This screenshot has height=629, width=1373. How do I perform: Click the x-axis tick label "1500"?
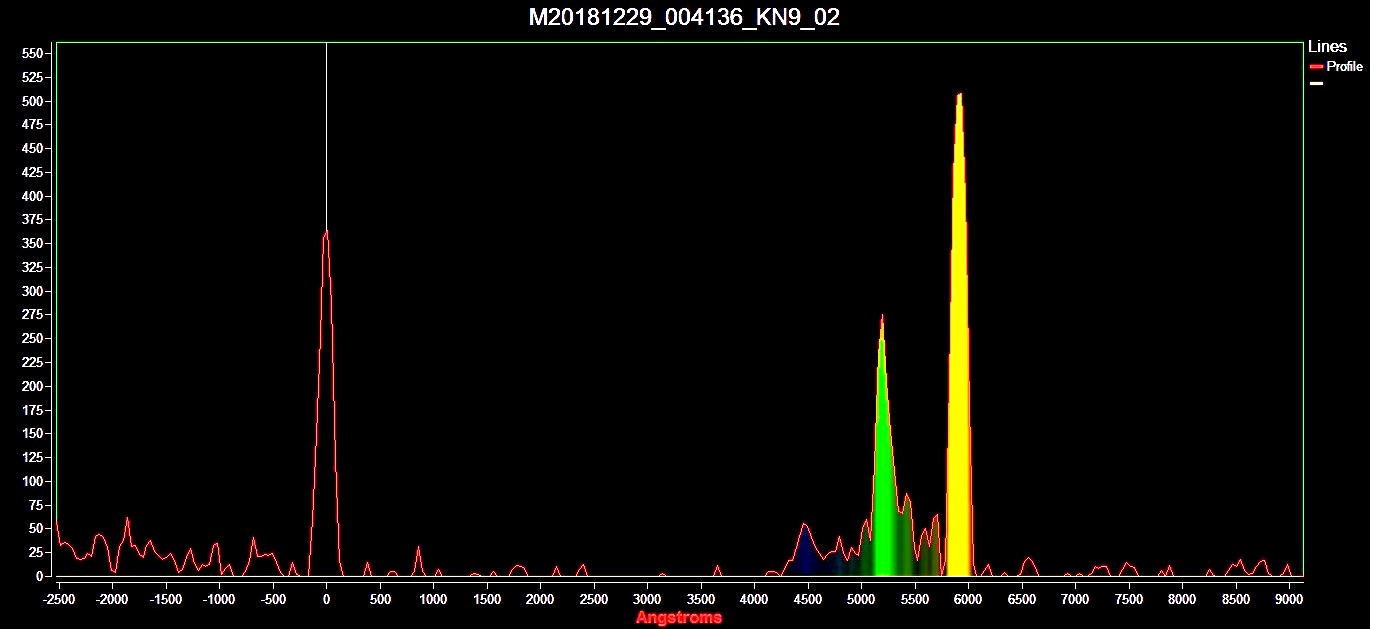point(486,599)
